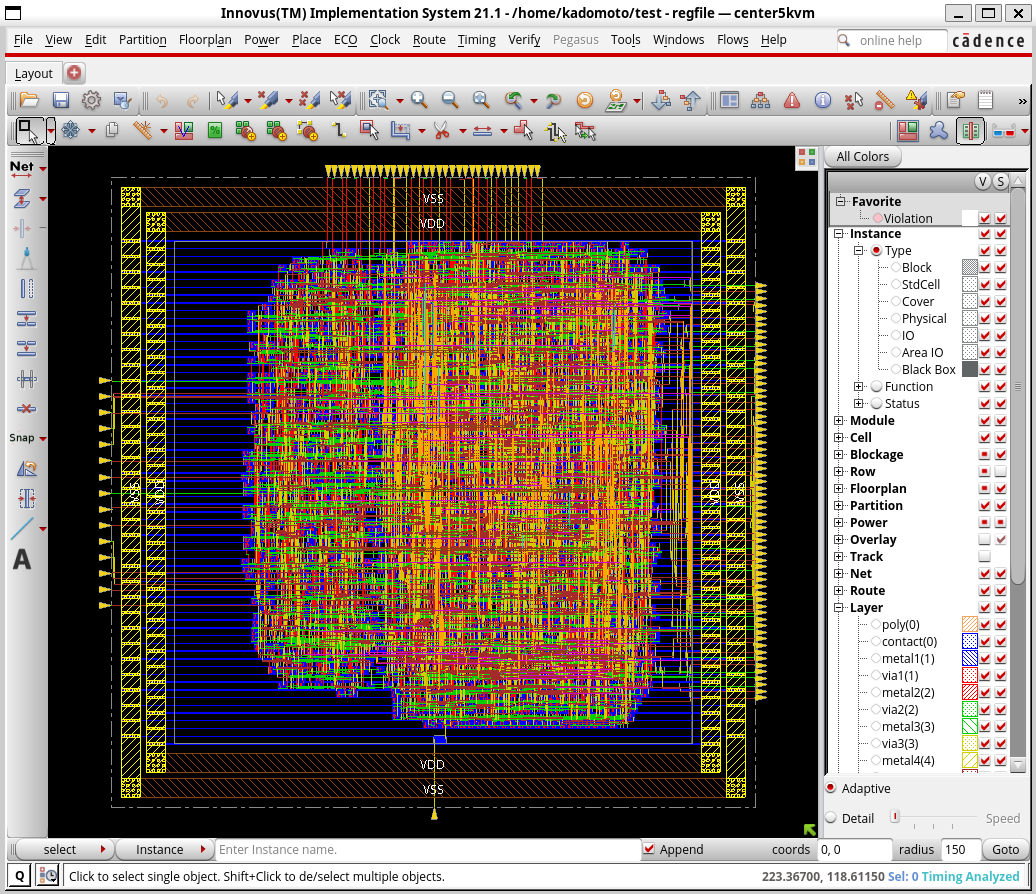Click the green percent placement density icon
1036x894 pixels.
(215, 131)
